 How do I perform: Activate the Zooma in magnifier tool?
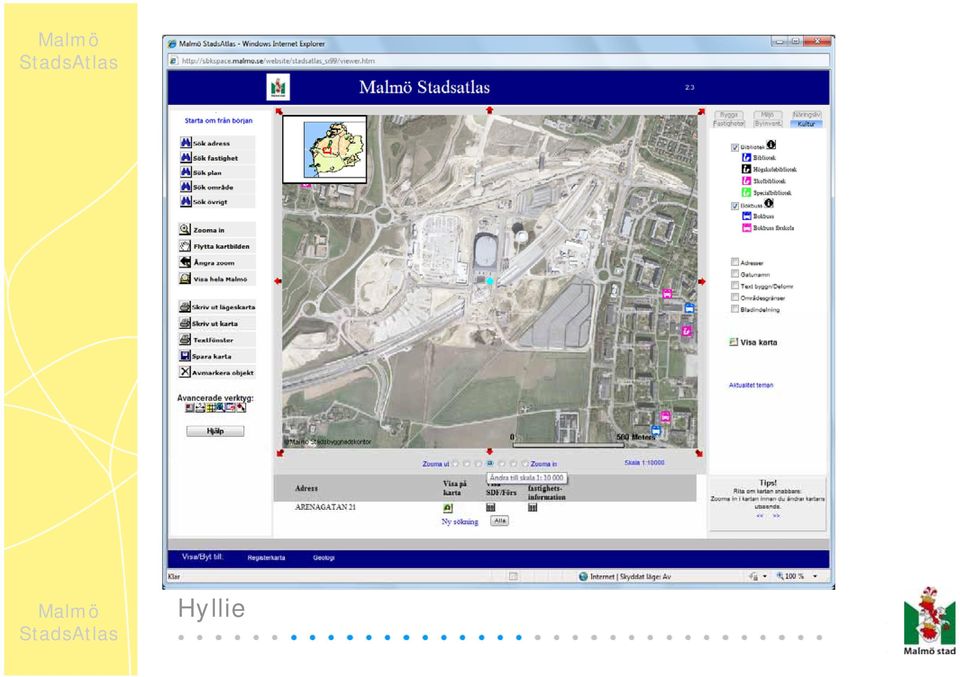coord(217,230)
